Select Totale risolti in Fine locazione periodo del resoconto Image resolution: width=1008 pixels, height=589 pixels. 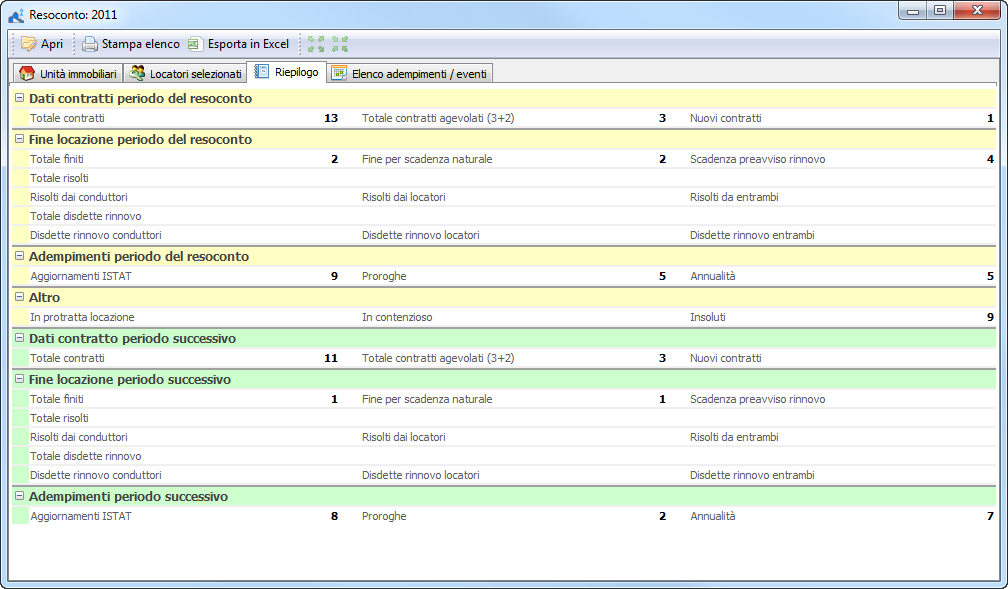(x=59, y=178)
